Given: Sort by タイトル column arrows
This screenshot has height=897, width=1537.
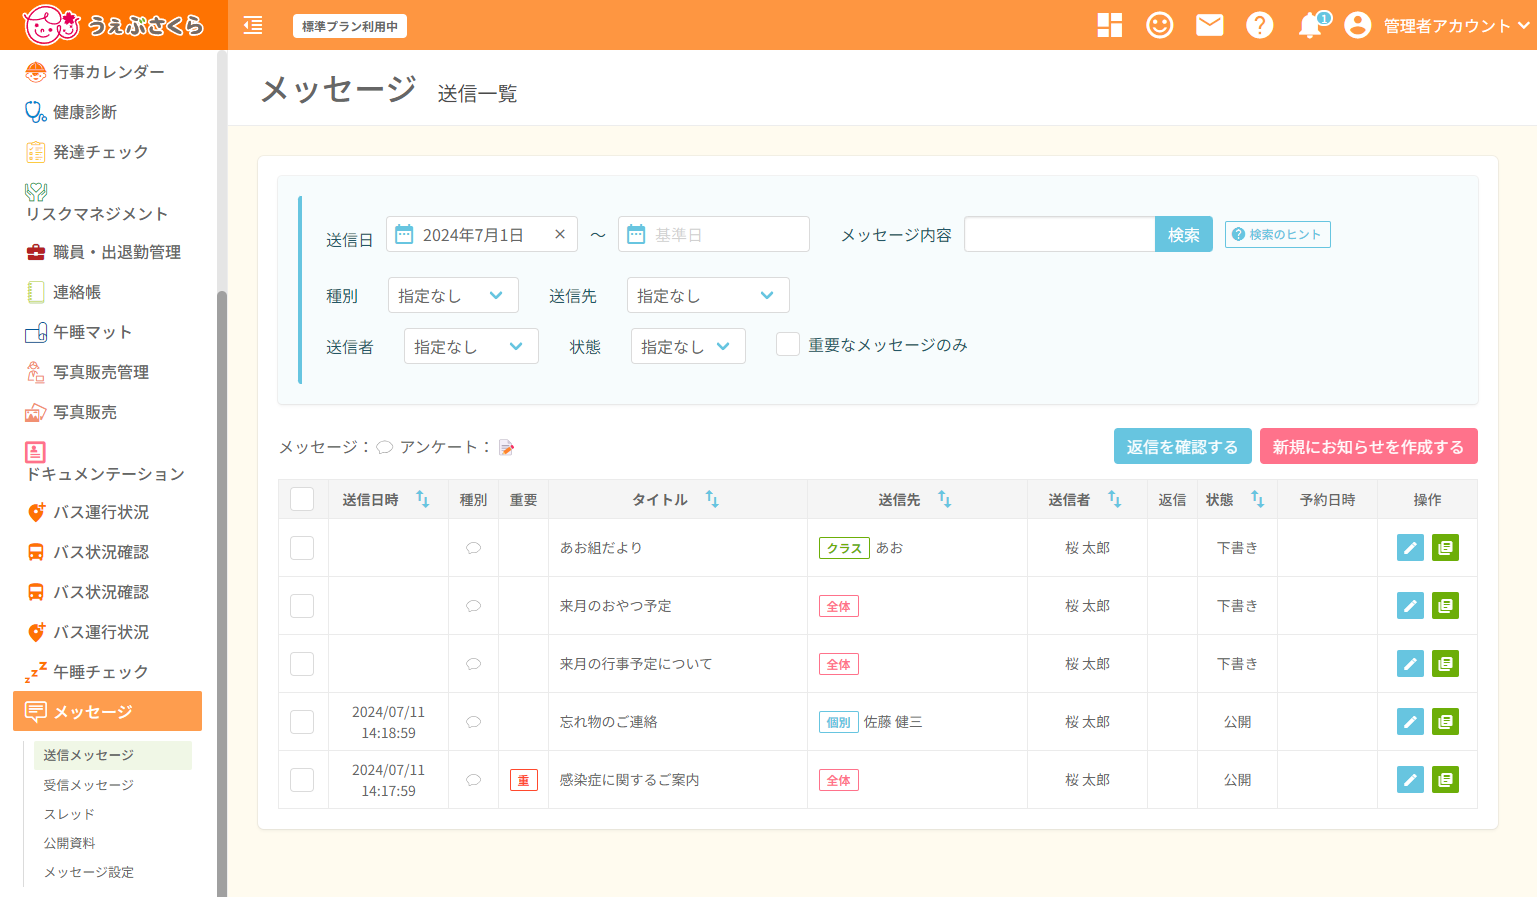Looking at the screenshot, I should point(712,499).
